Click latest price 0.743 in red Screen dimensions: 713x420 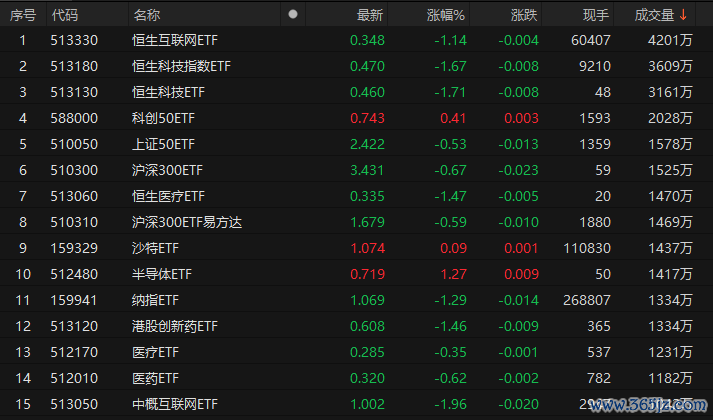367,118
